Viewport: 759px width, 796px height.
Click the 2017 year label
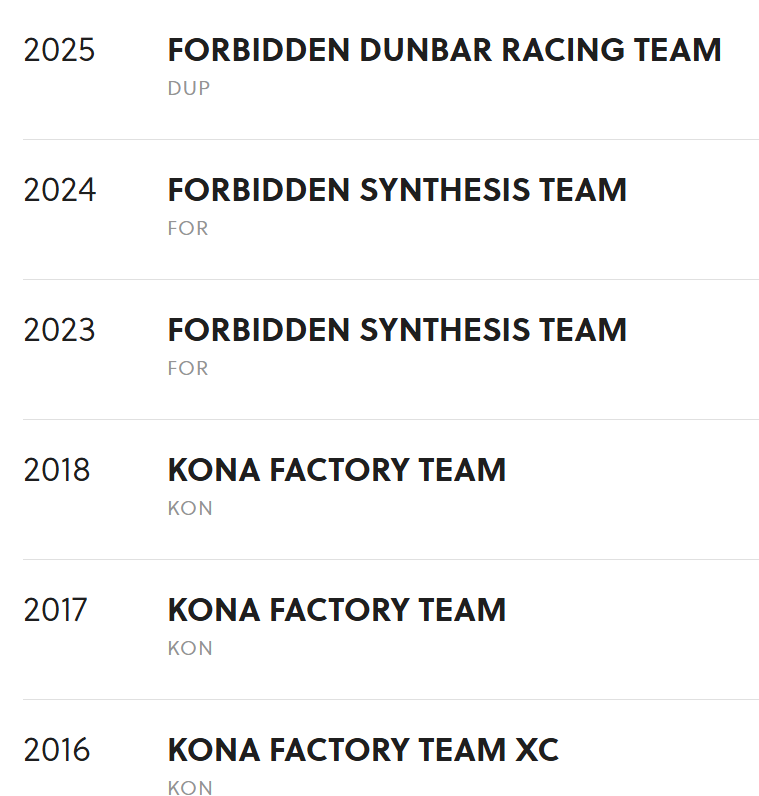(56, 610)
